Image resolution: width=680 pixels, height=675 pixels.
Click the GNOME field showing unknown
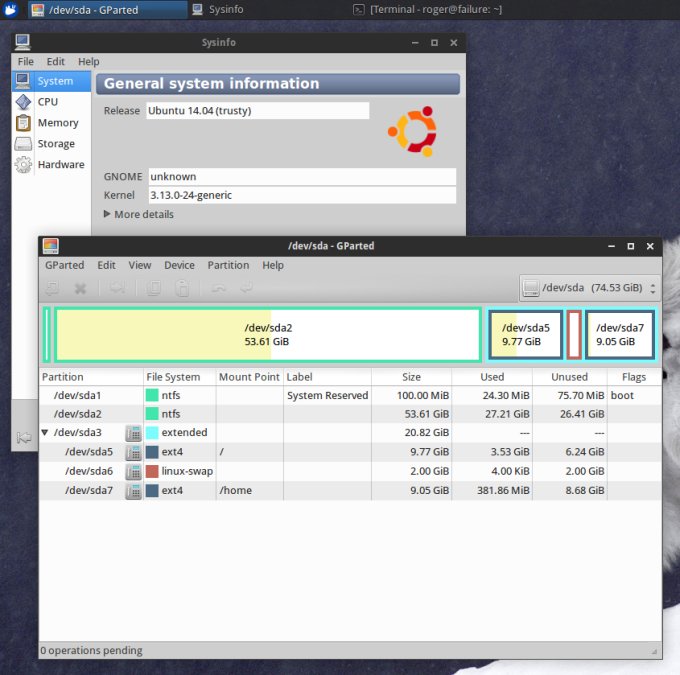click(302, 177)
